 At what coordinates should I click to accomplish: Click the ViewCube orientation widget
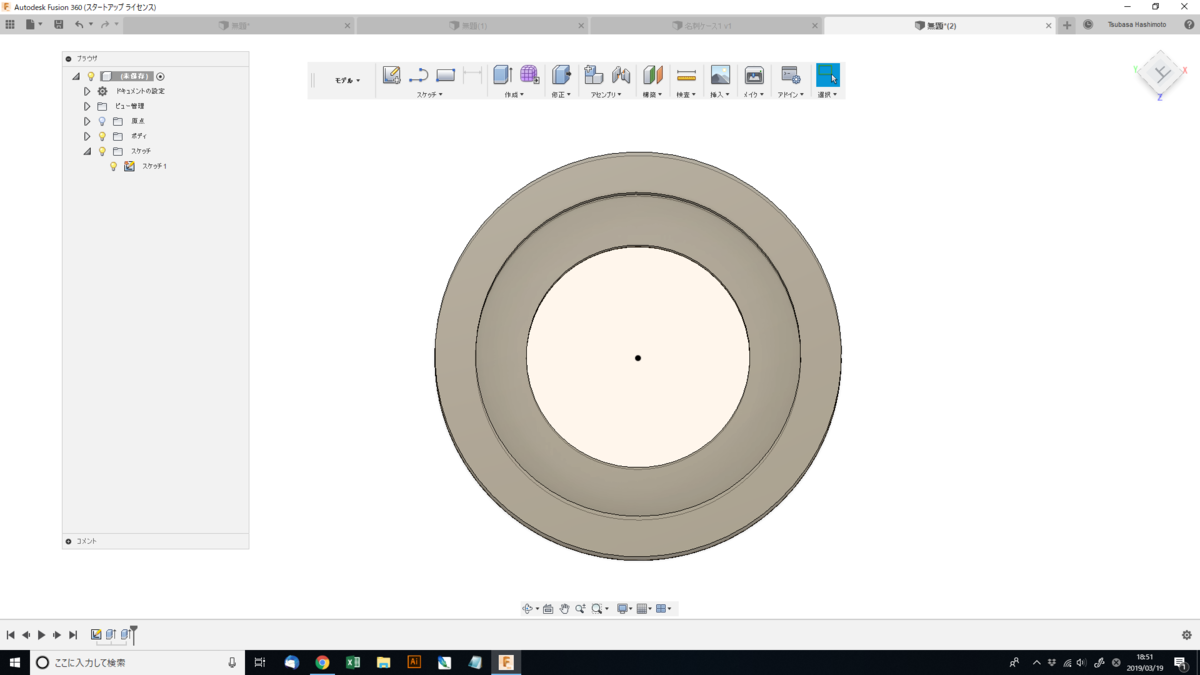[1161, 74]
